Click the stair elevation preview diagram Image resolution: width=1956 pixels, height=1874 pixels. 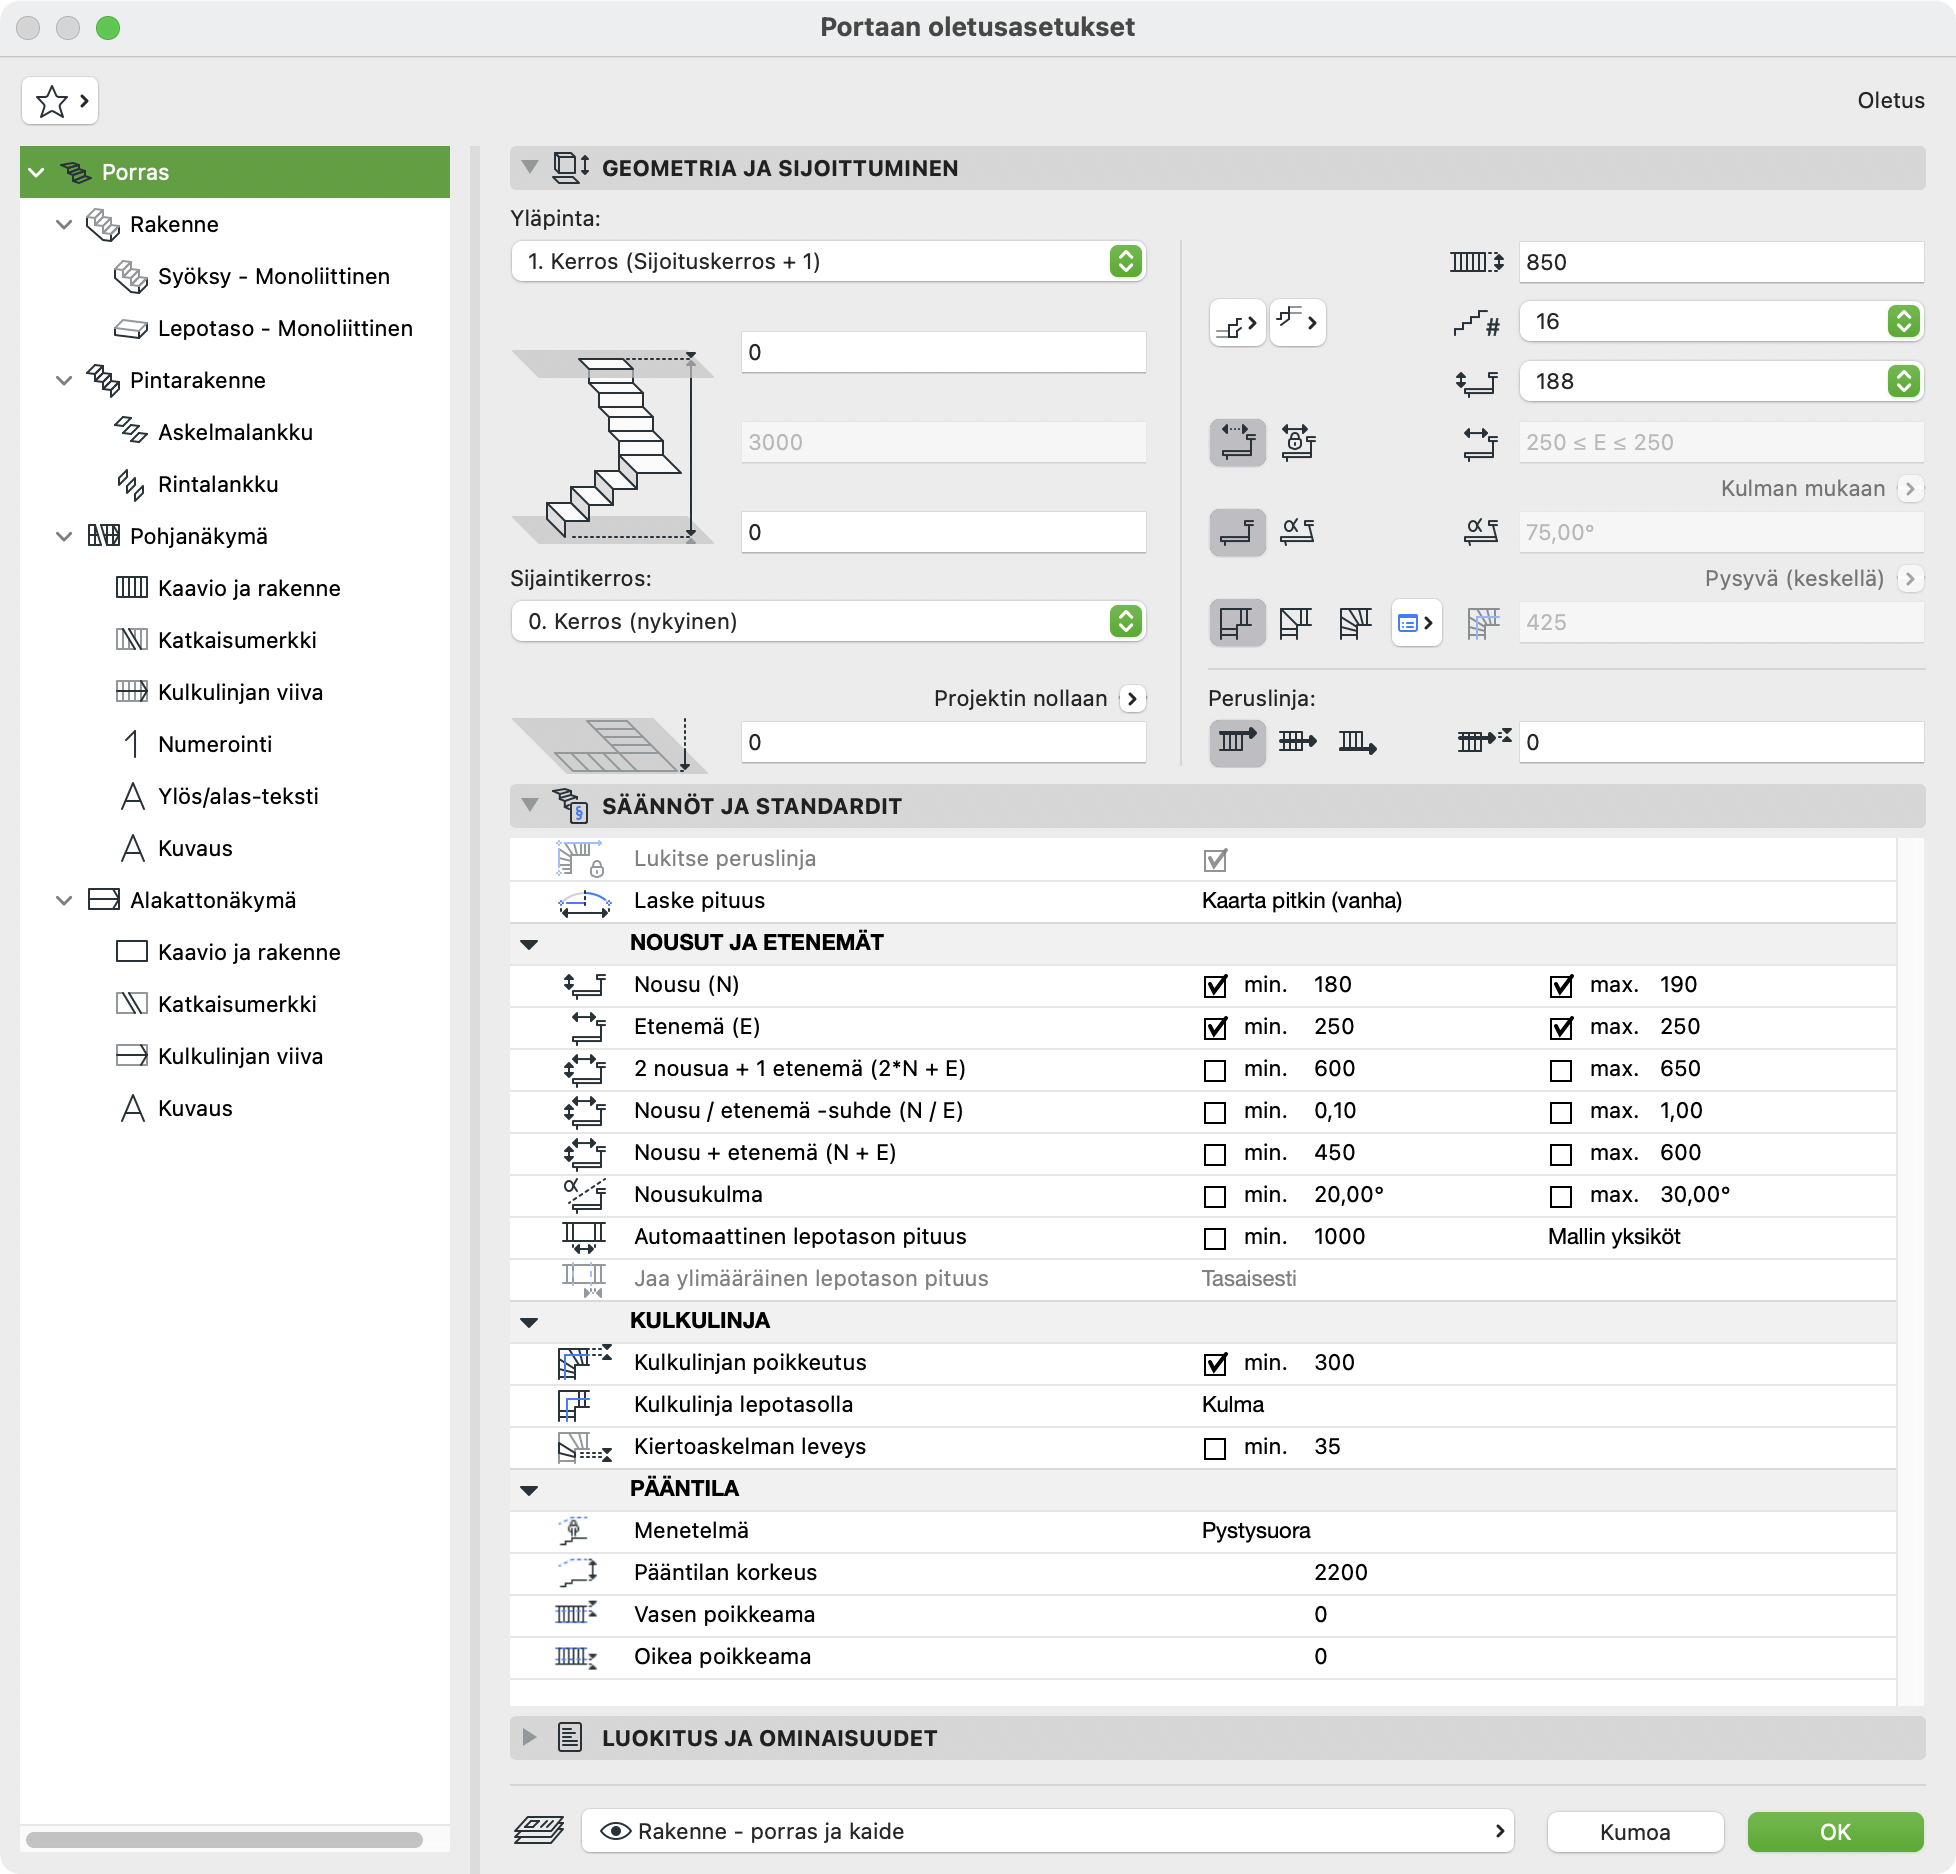click(x=612, y=446)
